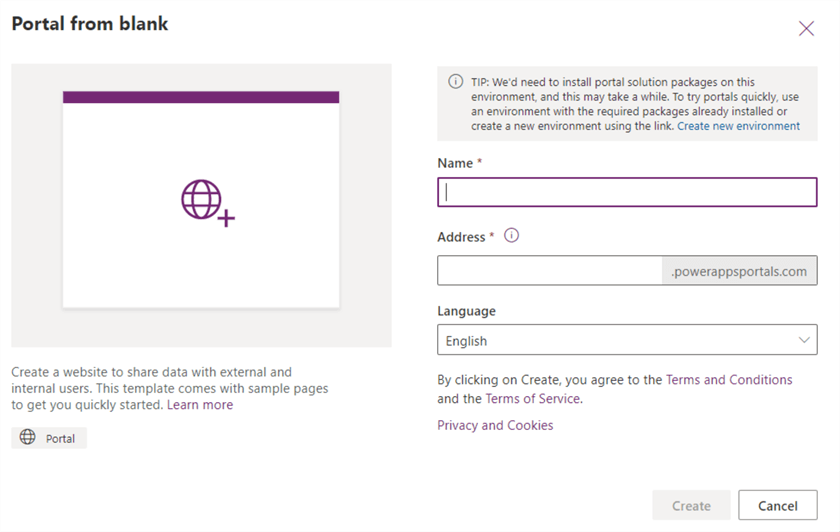Image resolution: width=840 pixels, height=532 pixels.
Task: Open the Terms of Service link
Action: coord(532,399)
